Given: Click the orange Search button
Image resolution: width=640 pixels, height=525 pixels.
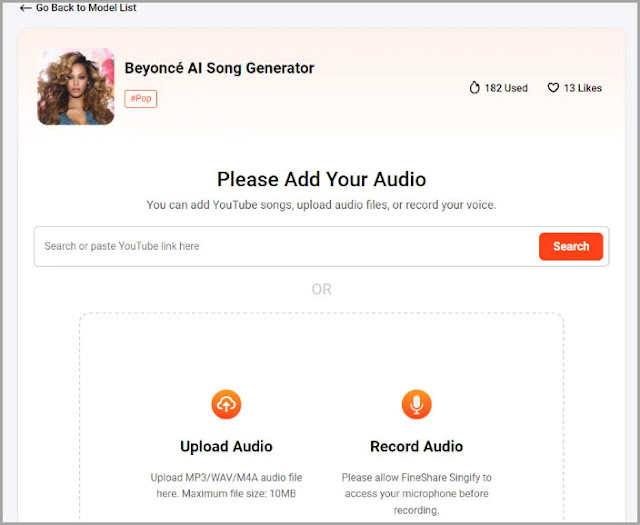Looking at the screenshot, I should tap(571, 247).
